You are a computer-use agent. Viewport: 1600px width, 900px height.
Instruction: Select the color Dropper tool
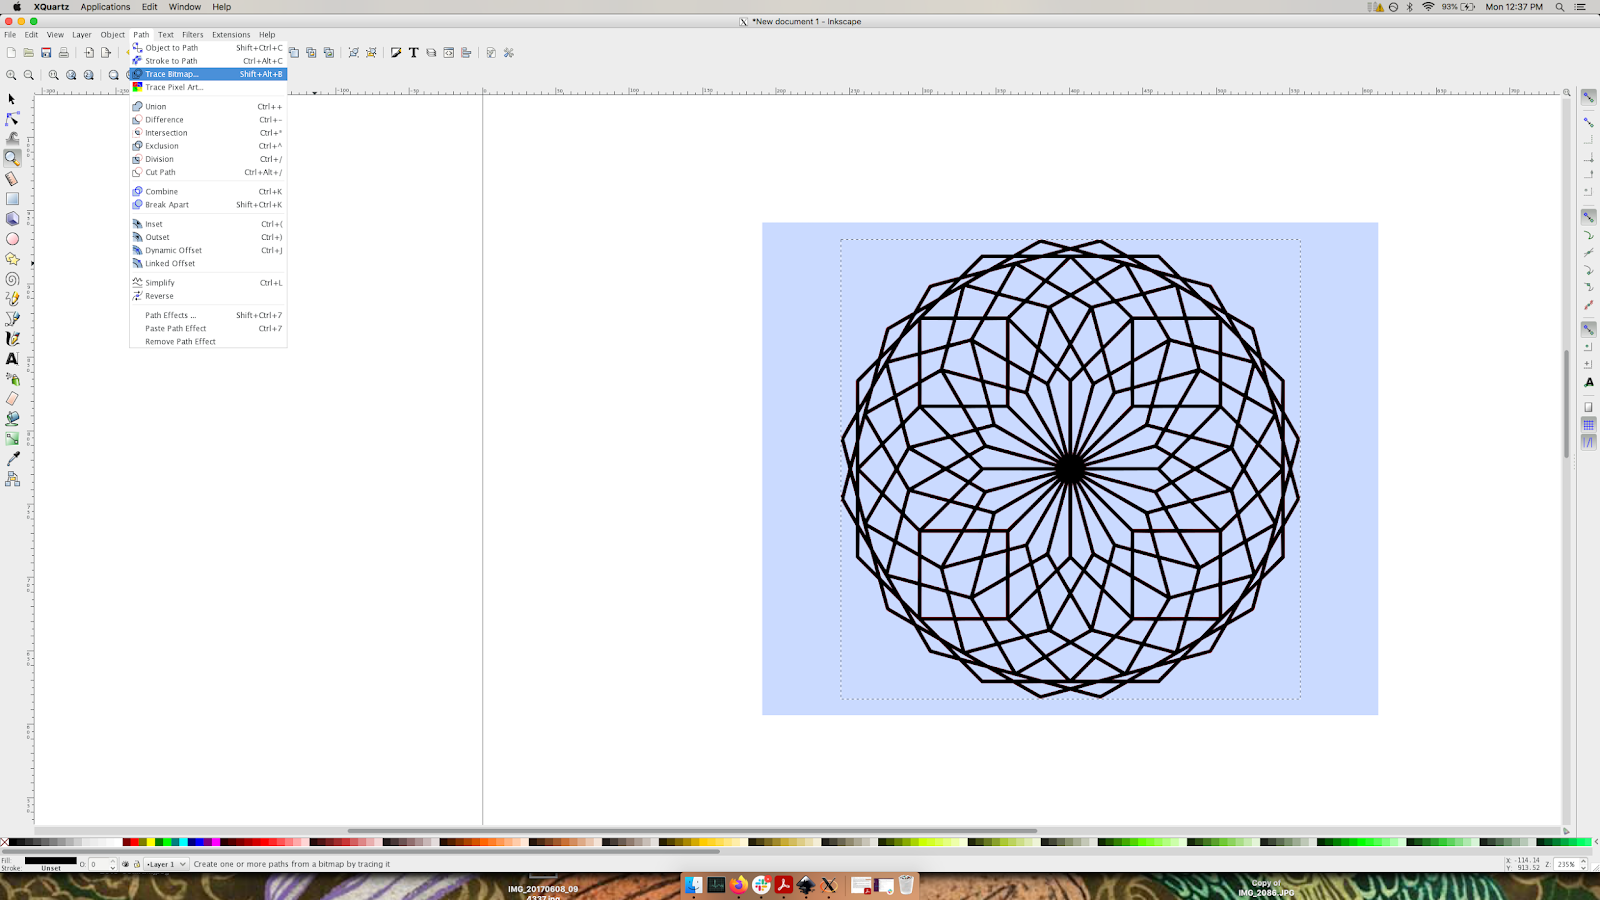click(x=12, y=459)
